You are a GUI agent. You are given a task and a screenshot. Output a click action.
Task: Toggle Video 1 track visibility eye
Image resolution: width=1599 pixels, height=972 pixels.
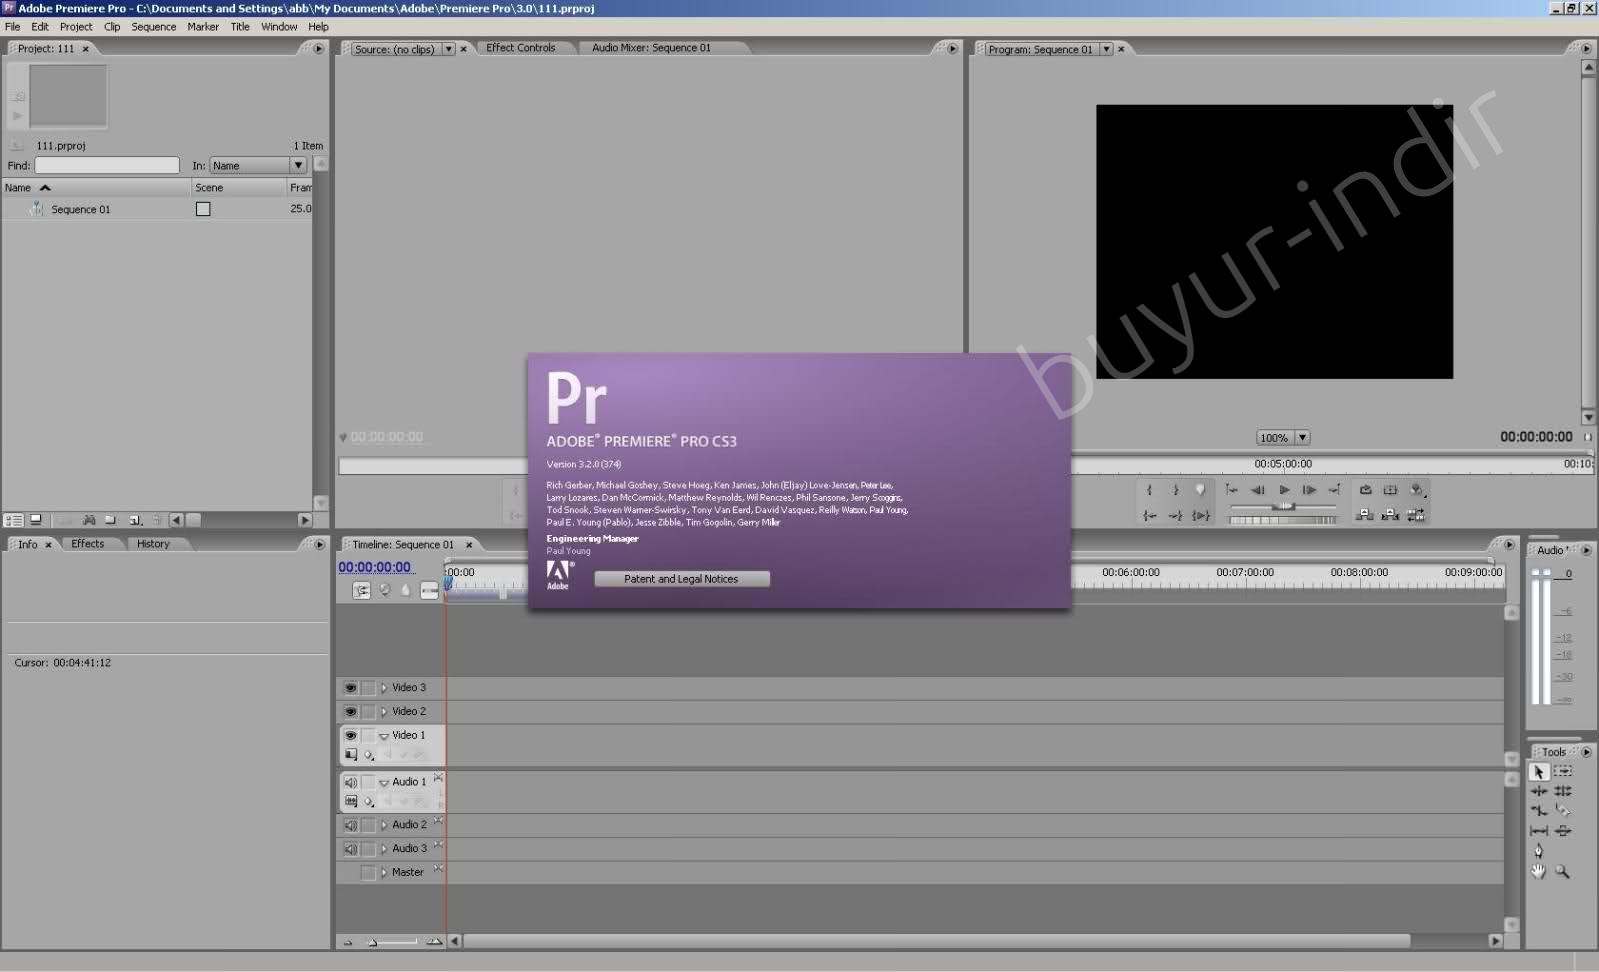point(350,736)
